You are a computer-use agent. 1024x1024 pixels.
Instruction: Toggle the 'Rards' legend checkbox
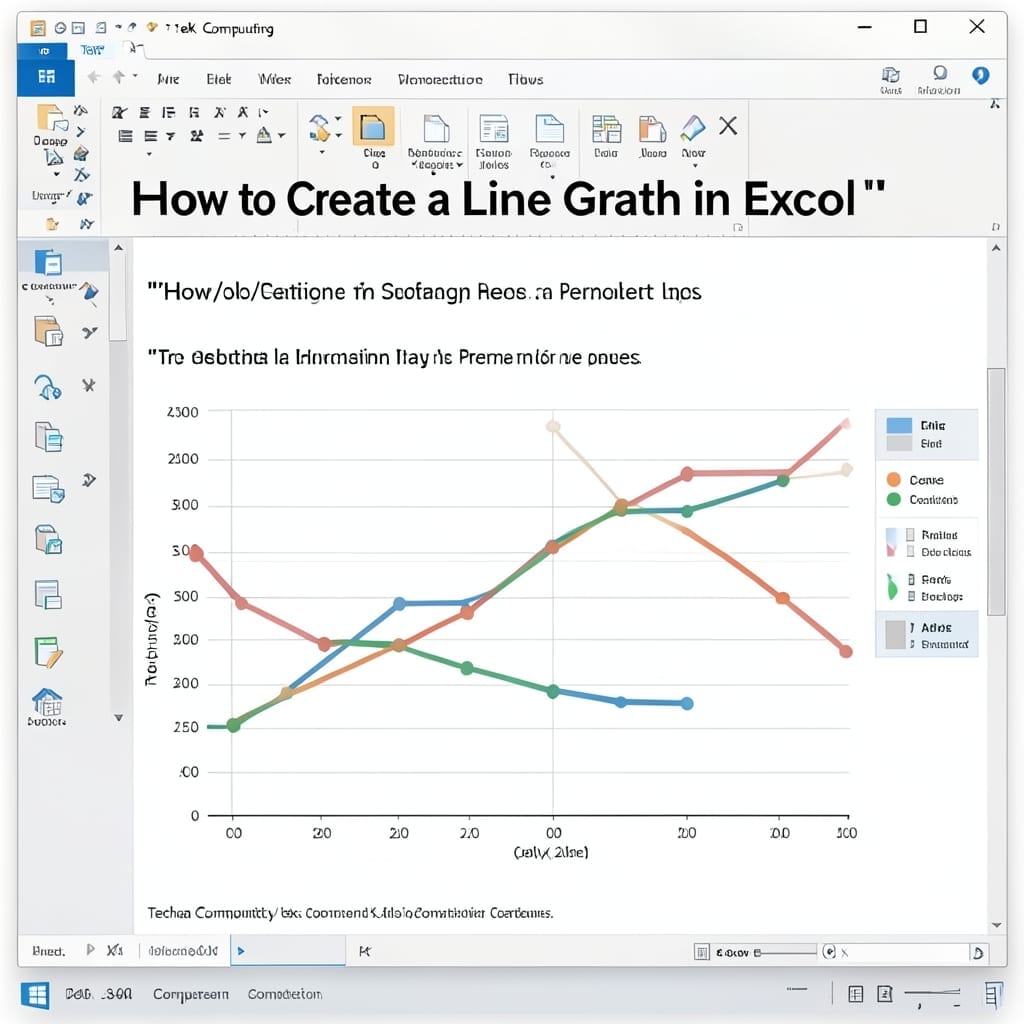(911, 579)
